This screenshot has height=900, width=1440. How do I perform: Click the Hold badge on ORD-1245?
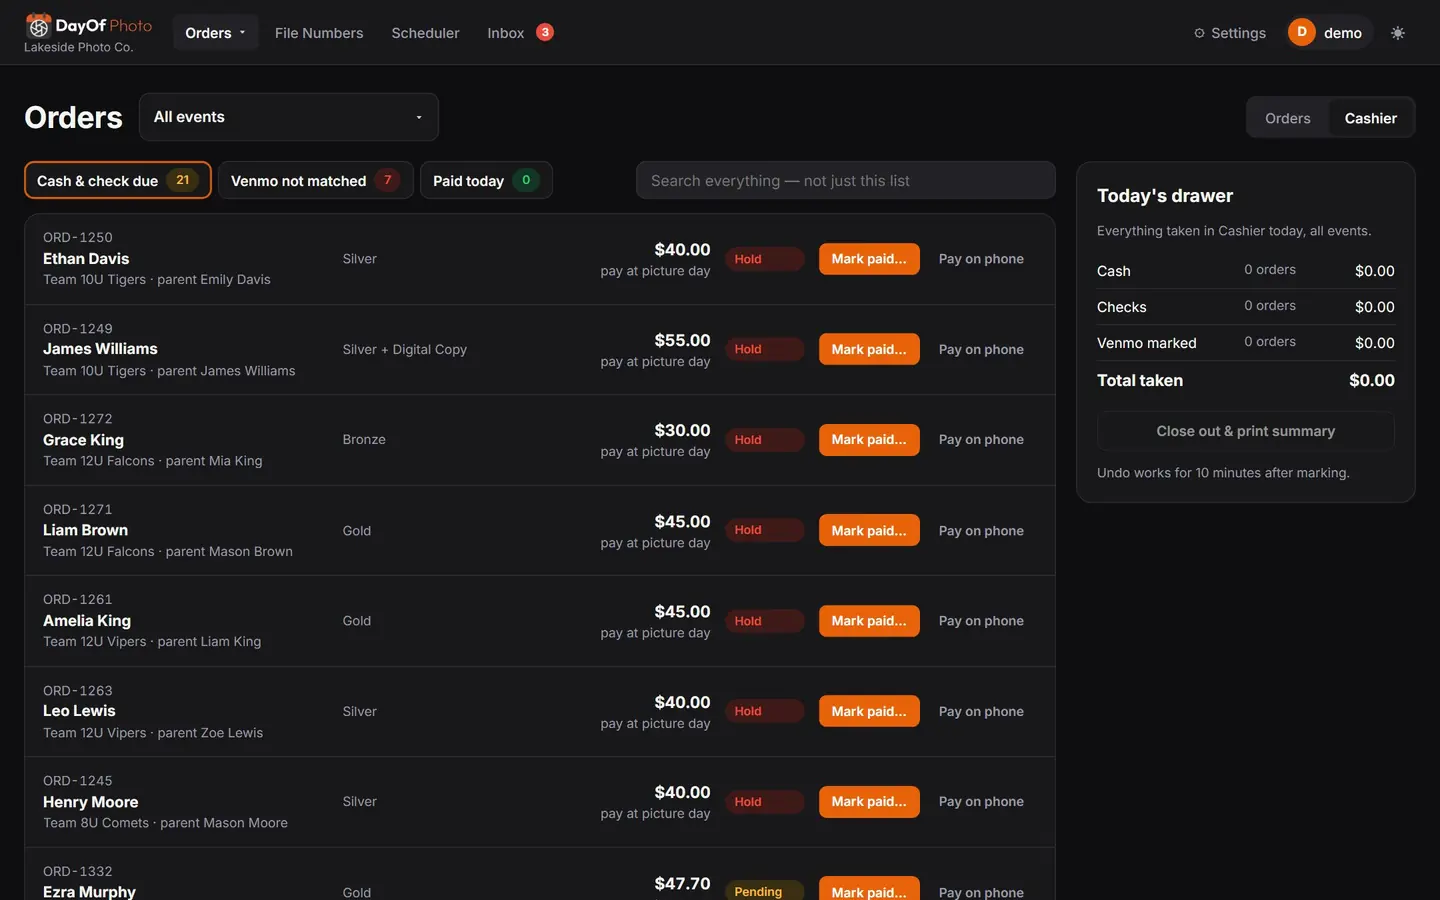tap(764, 802)
